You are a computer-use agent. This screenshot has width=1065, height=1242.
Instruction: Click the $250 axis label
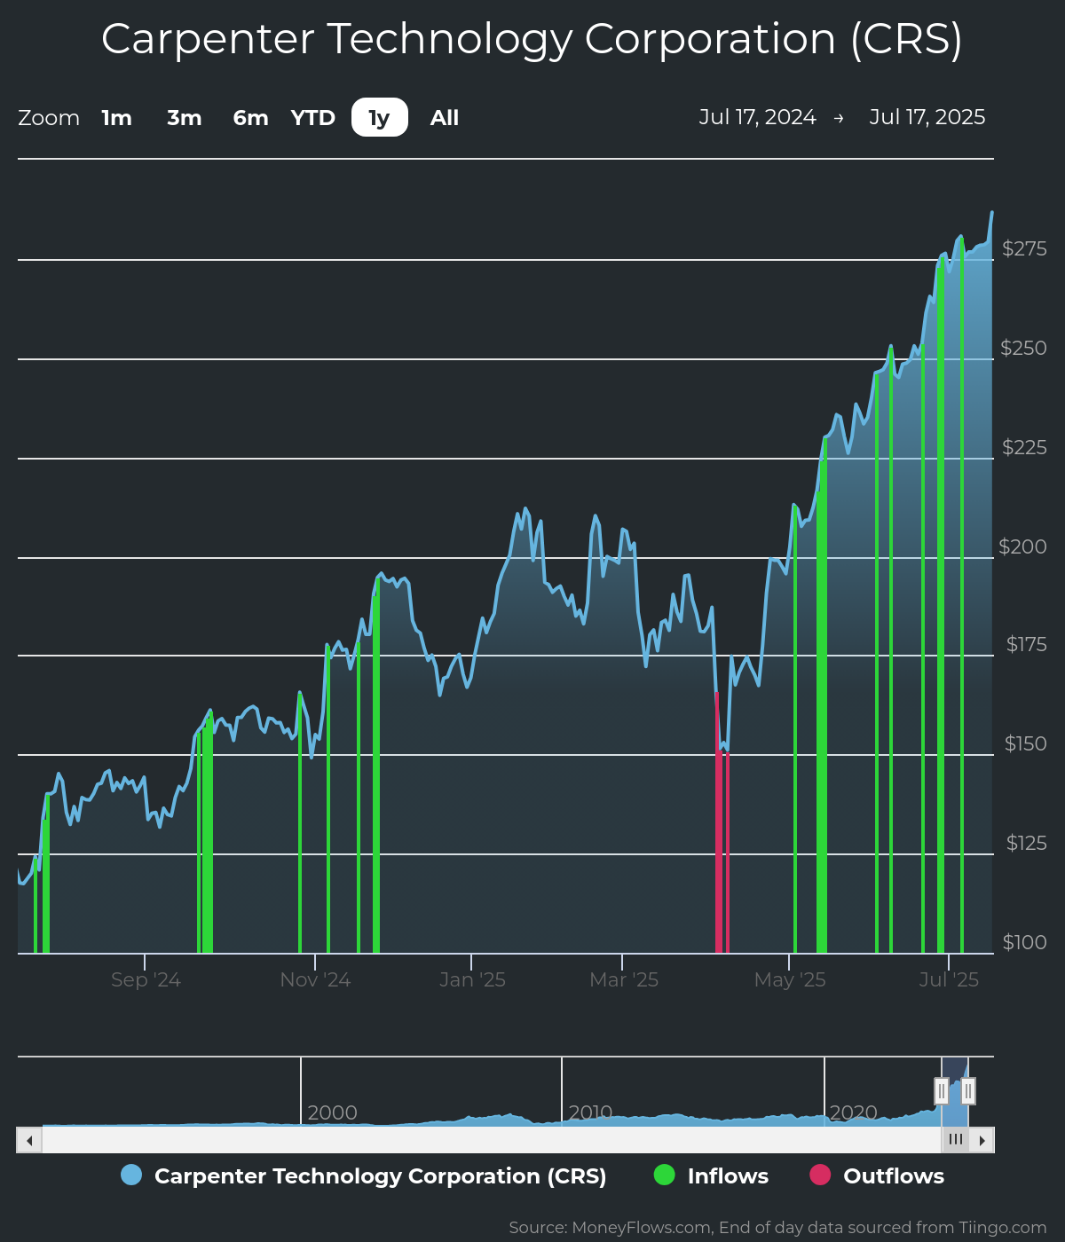[1024, 348]
